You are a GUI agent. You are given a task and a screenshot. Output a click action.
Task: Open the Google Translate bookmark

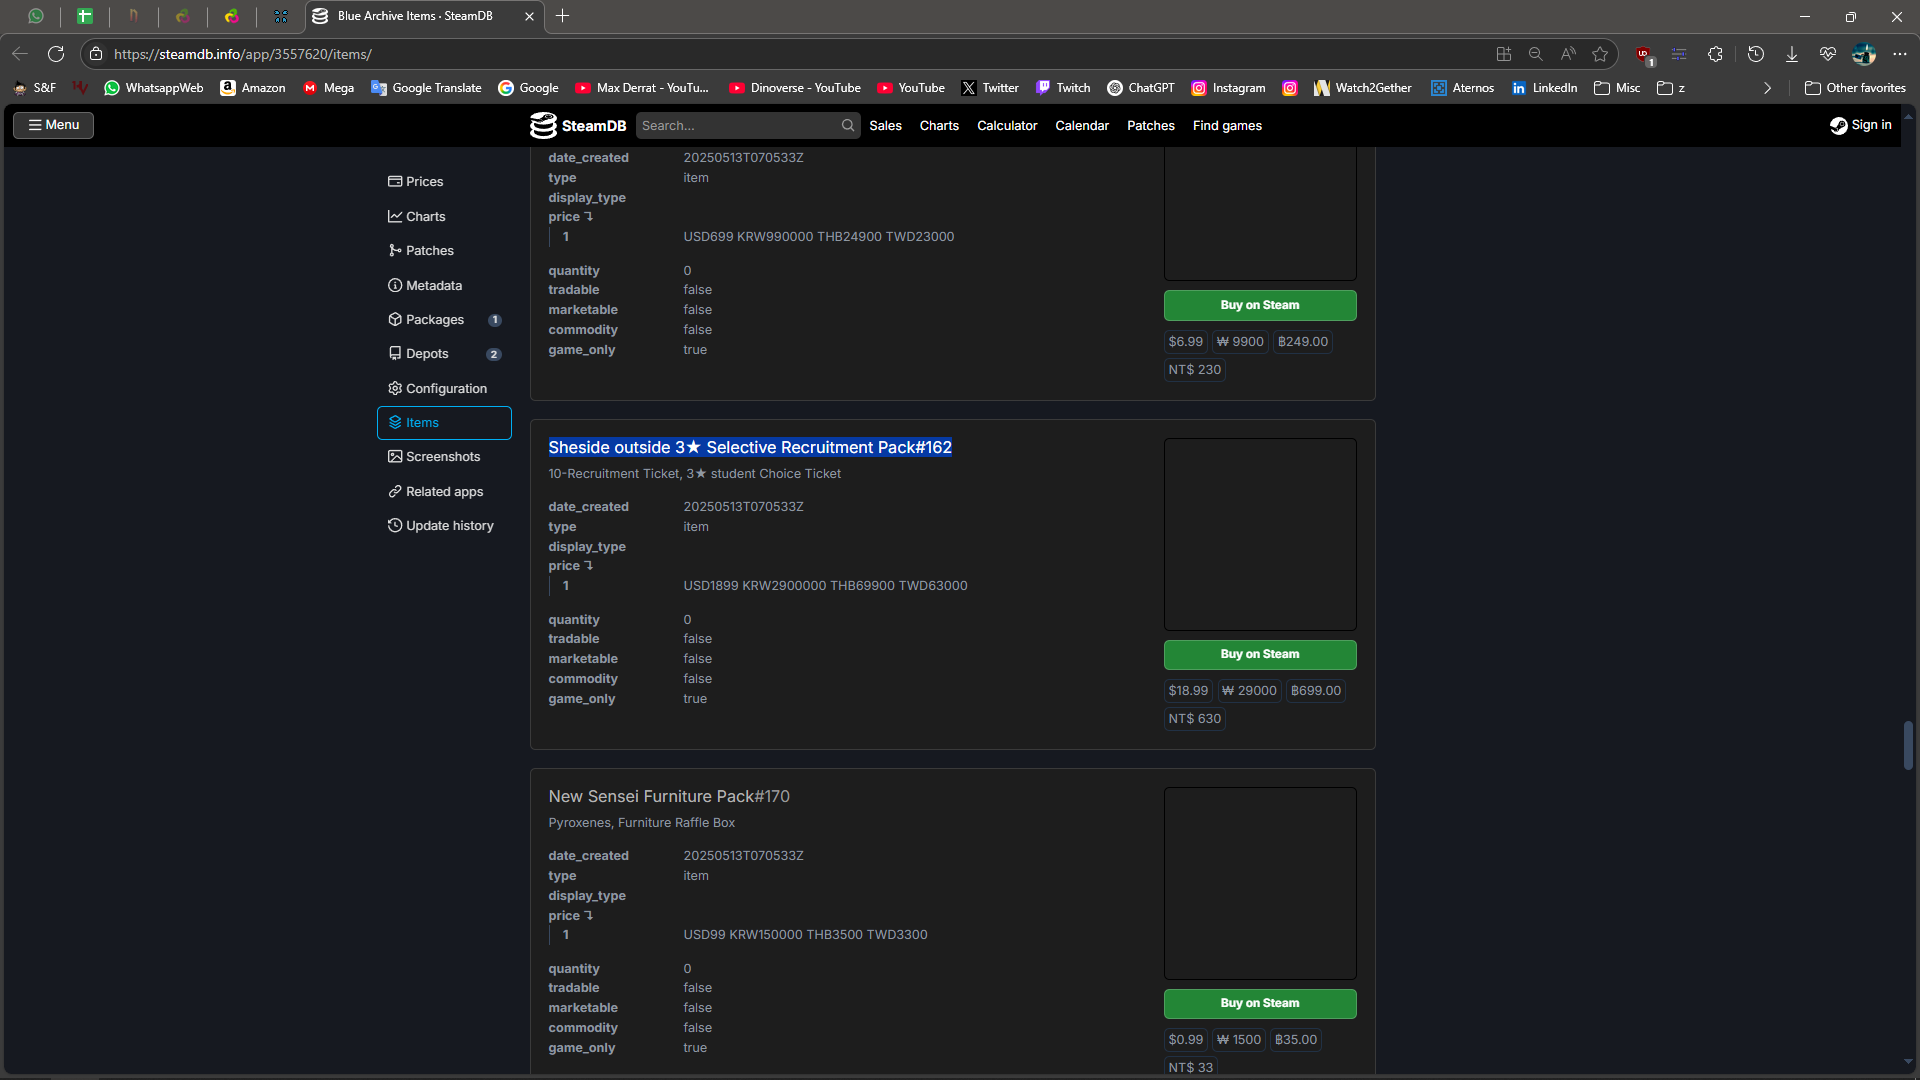[426, 88]
